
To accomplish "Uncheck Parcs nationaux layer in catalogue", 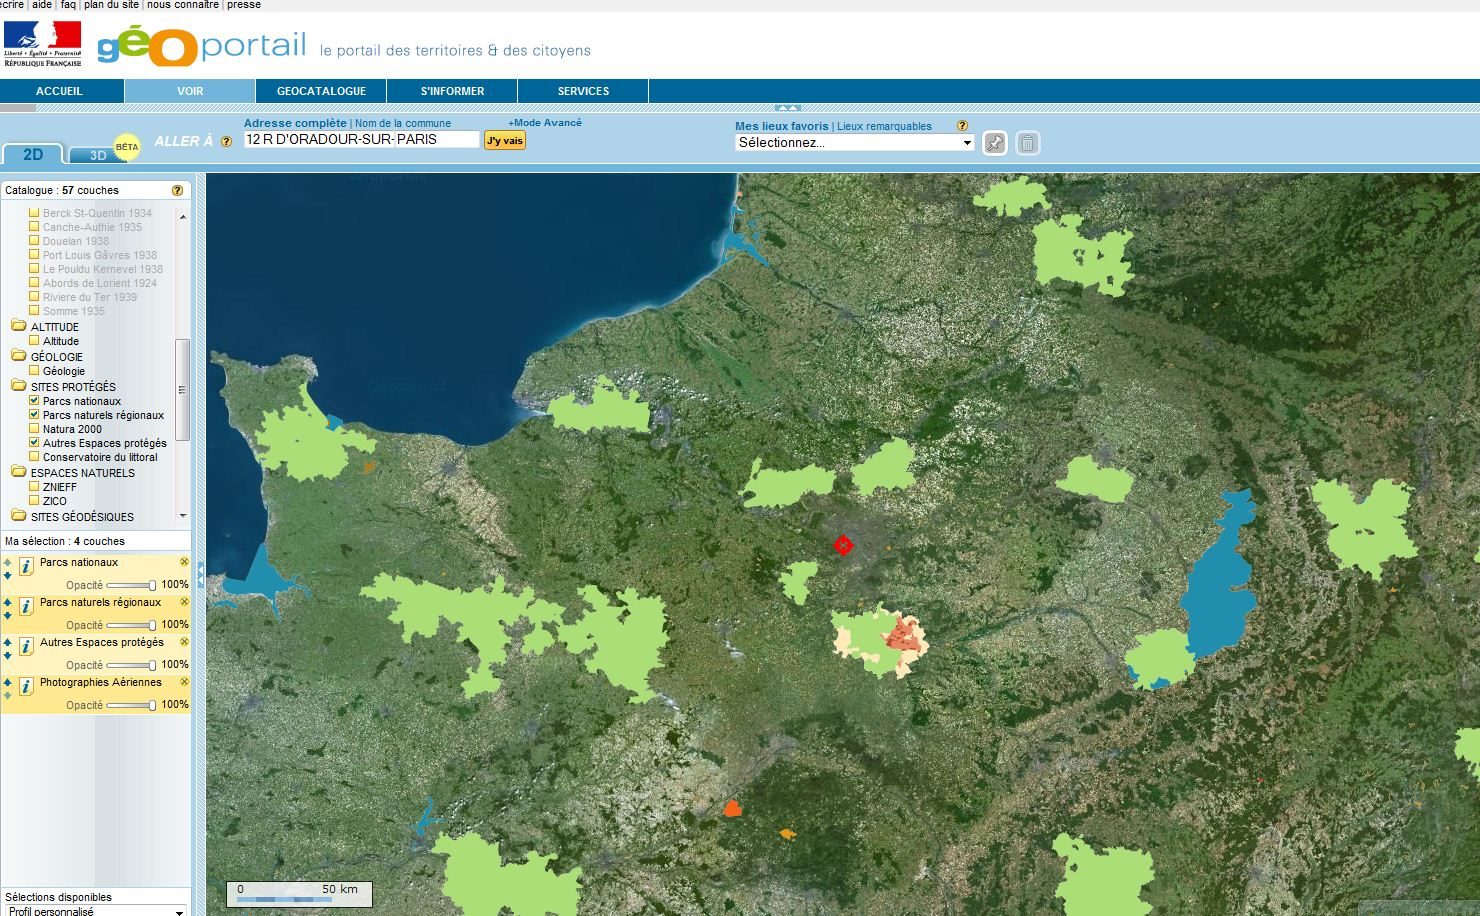I will point(34,401).
